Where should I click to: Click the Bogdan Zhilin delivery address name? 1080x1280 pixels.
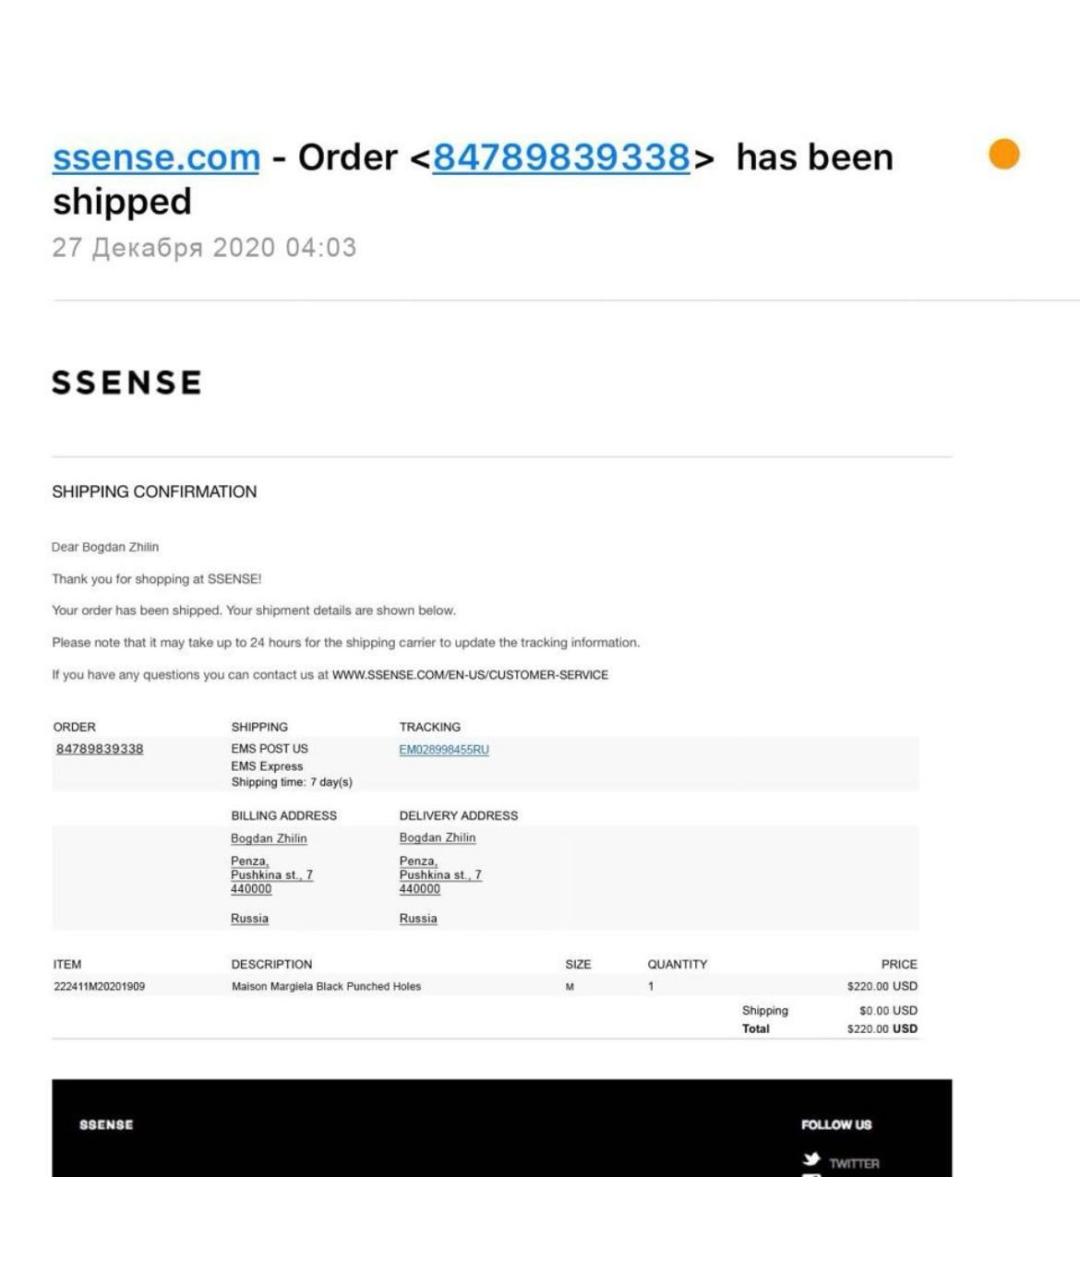[437, 838]
